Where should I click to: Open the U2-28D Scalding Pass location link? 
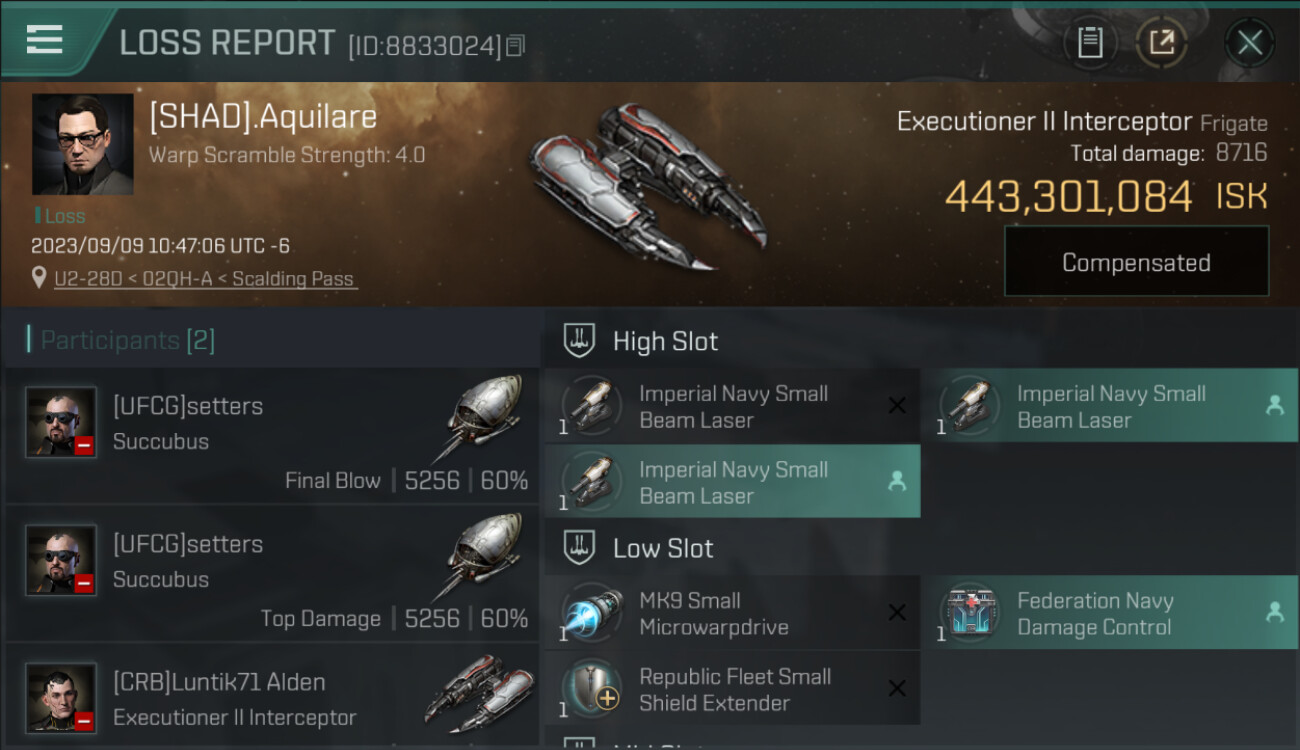coord(205,278)
